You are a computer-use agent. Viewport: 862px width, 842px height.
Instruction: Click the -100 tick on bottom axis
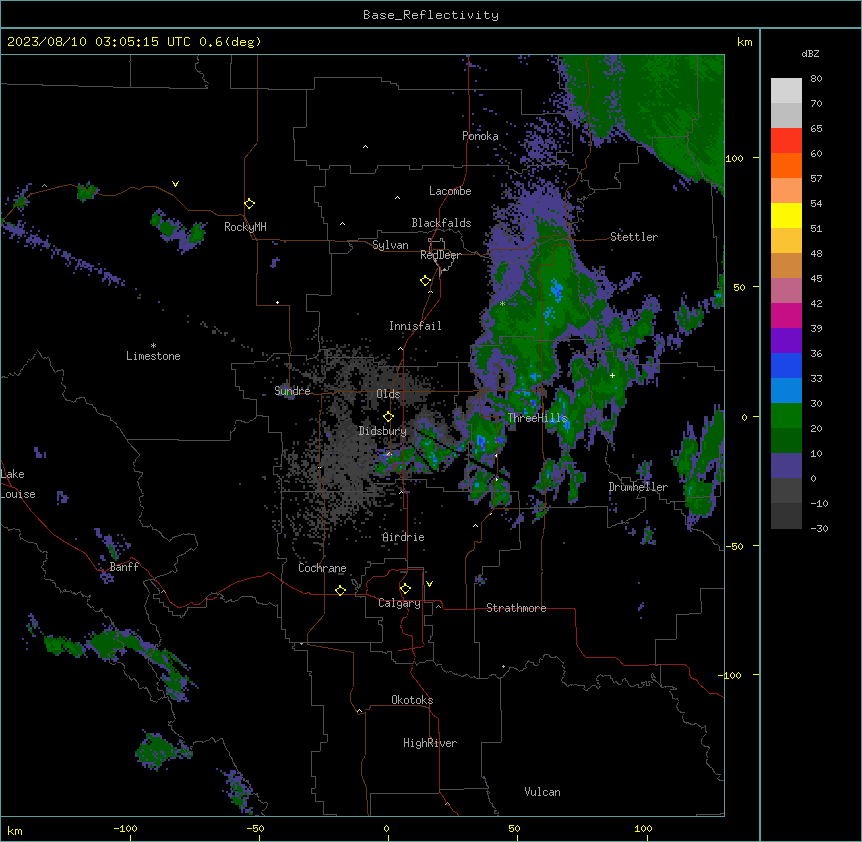click(125, 828)
